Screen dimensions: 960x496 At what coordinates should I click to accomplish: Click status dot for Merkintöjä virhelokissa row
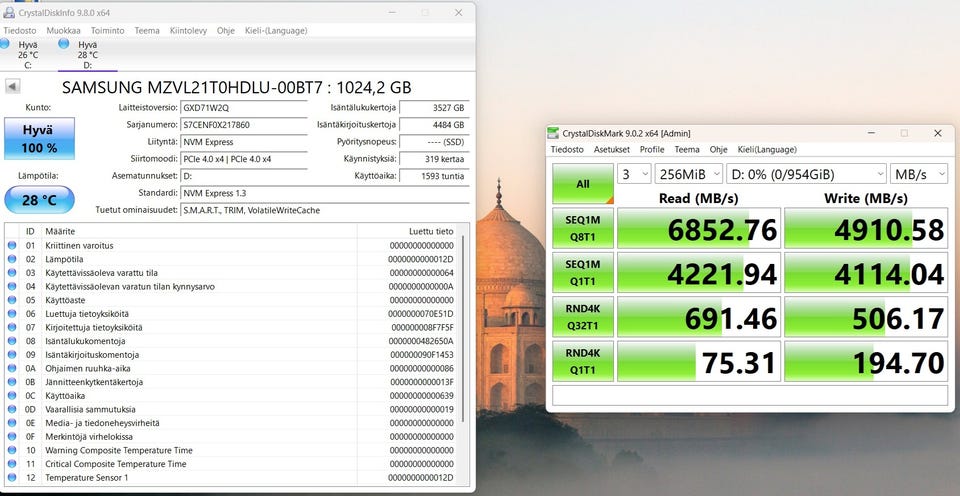[12, 437]
